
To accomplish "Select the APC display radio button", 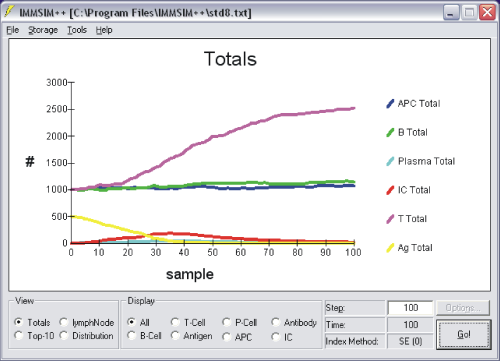I will [227, 337].
